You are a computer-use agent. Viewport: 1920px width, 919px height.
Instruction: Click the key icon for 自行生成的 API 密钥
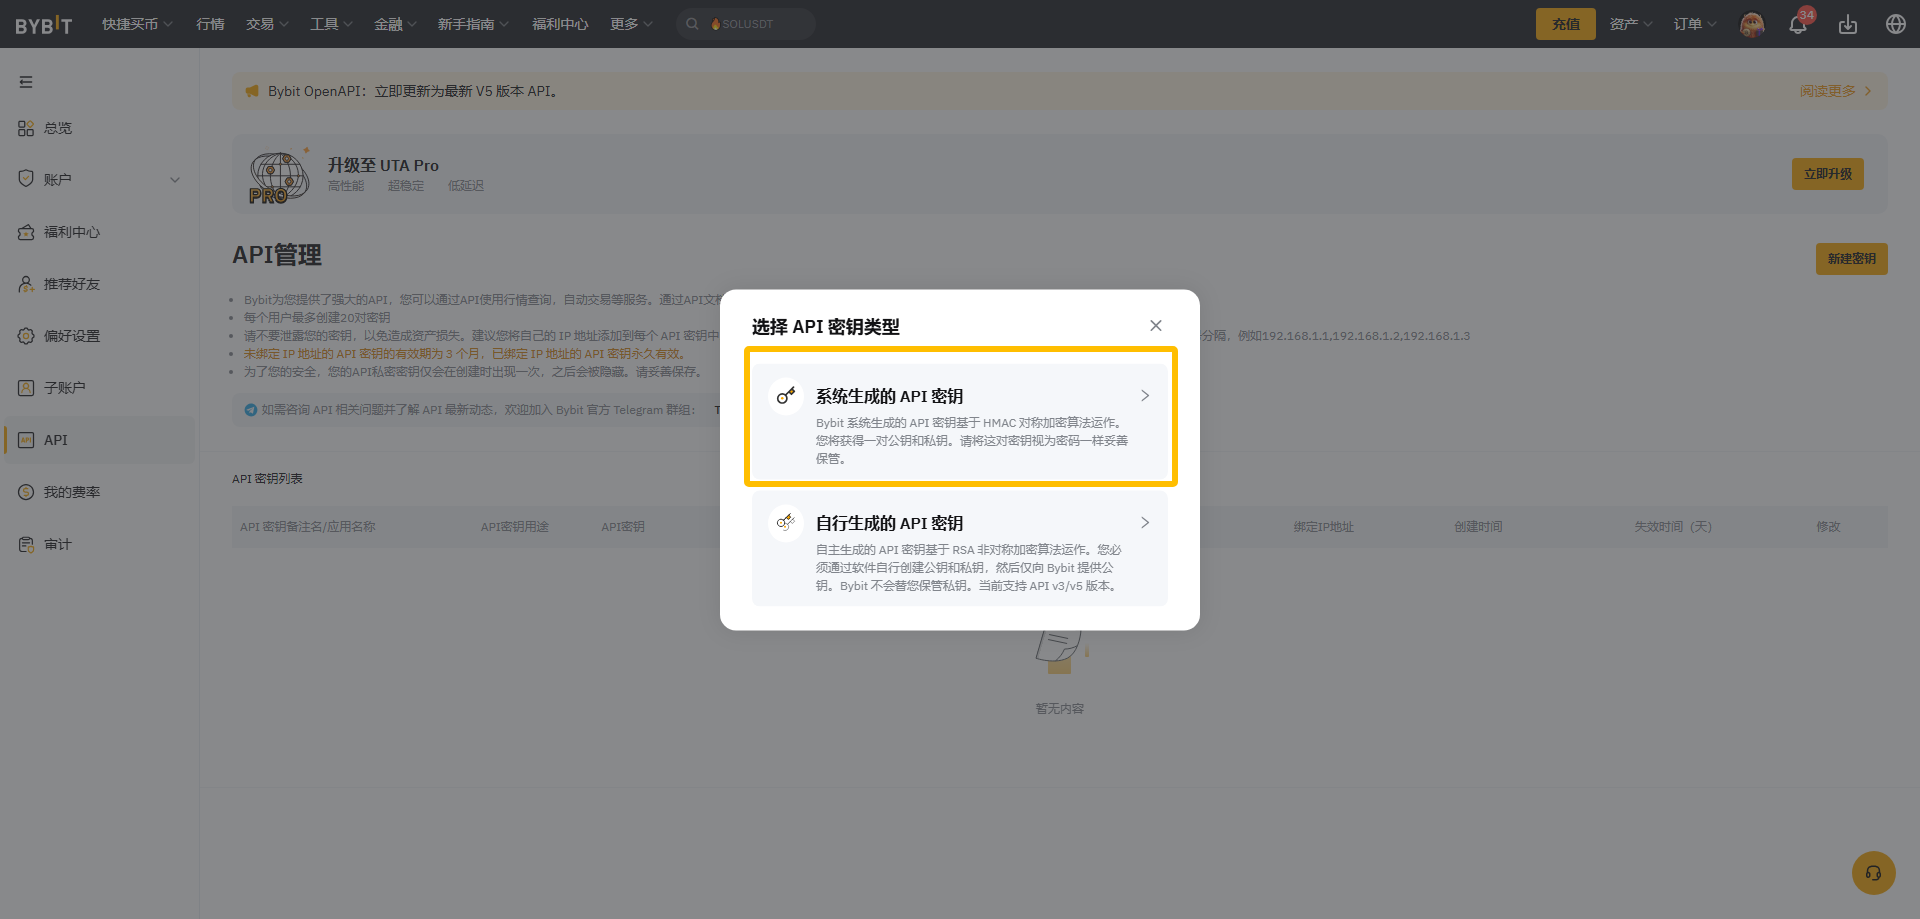[786, 523]
